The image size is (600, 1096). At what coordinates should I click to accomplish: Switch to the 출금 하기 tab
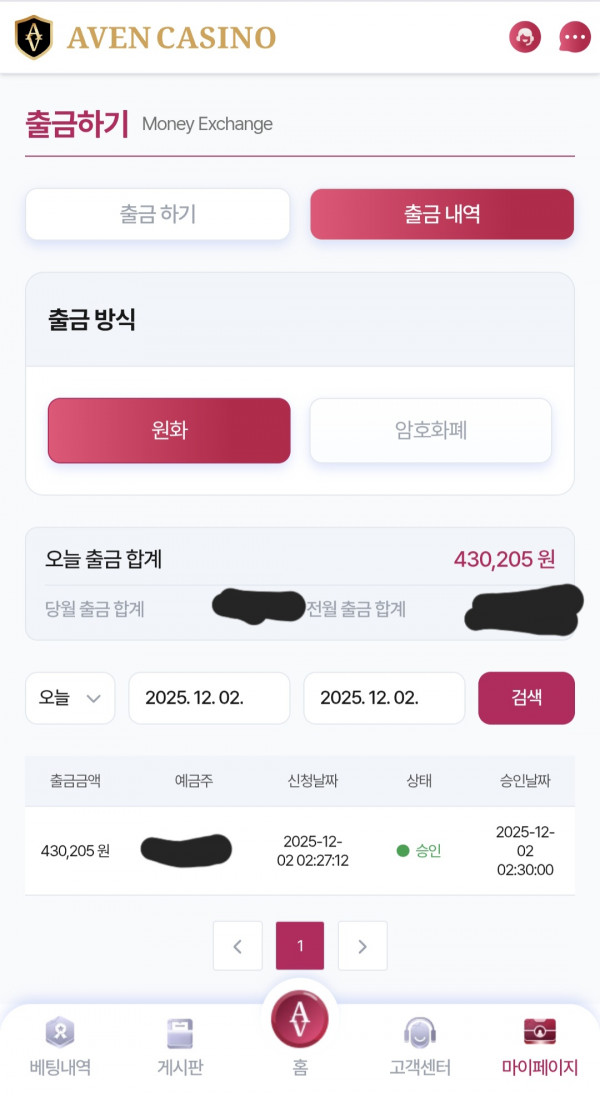click(157, 214)
